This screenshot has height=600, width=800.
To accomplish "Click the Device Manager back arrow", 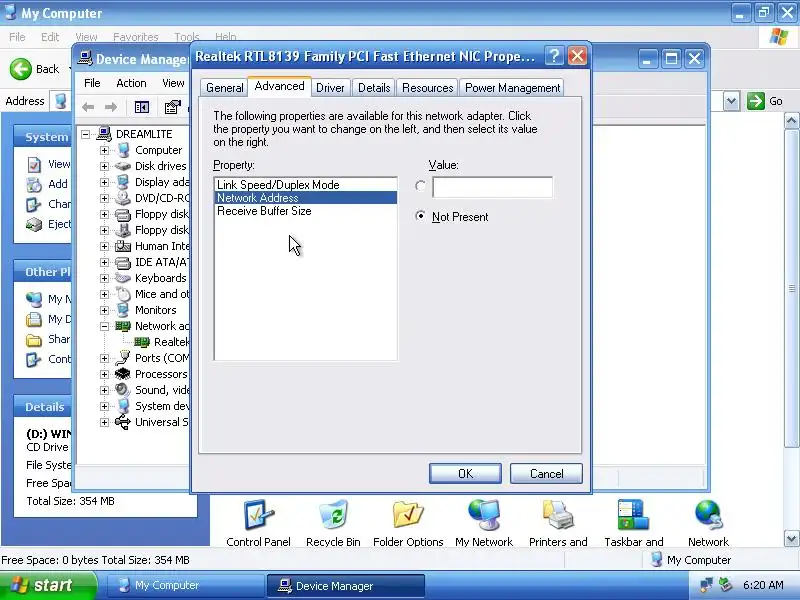I will point(88,107).
